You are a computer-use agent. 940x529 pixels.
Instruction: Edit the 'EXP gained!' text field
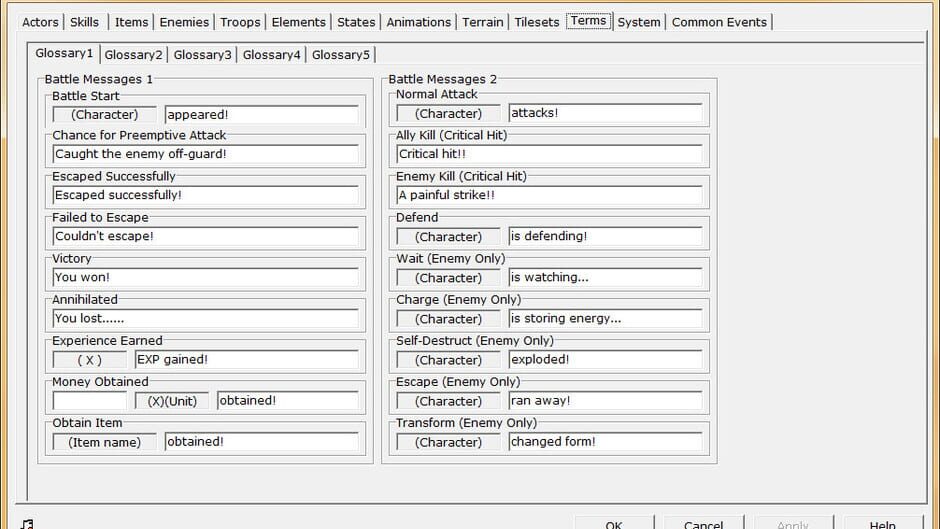(246, 359)
